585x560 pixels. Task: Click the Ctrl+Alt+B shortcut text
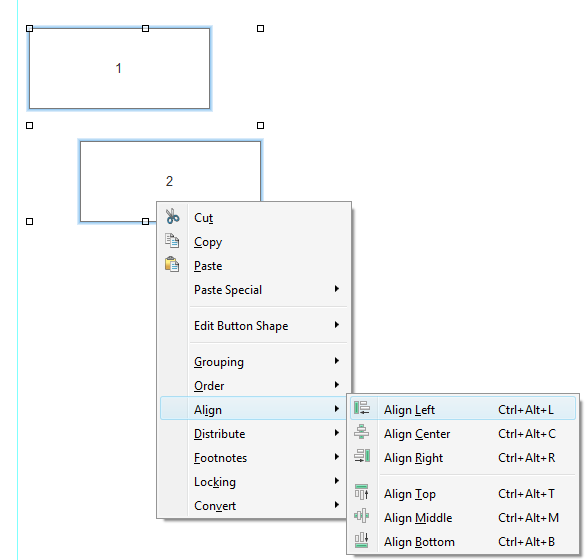(526, 541)
